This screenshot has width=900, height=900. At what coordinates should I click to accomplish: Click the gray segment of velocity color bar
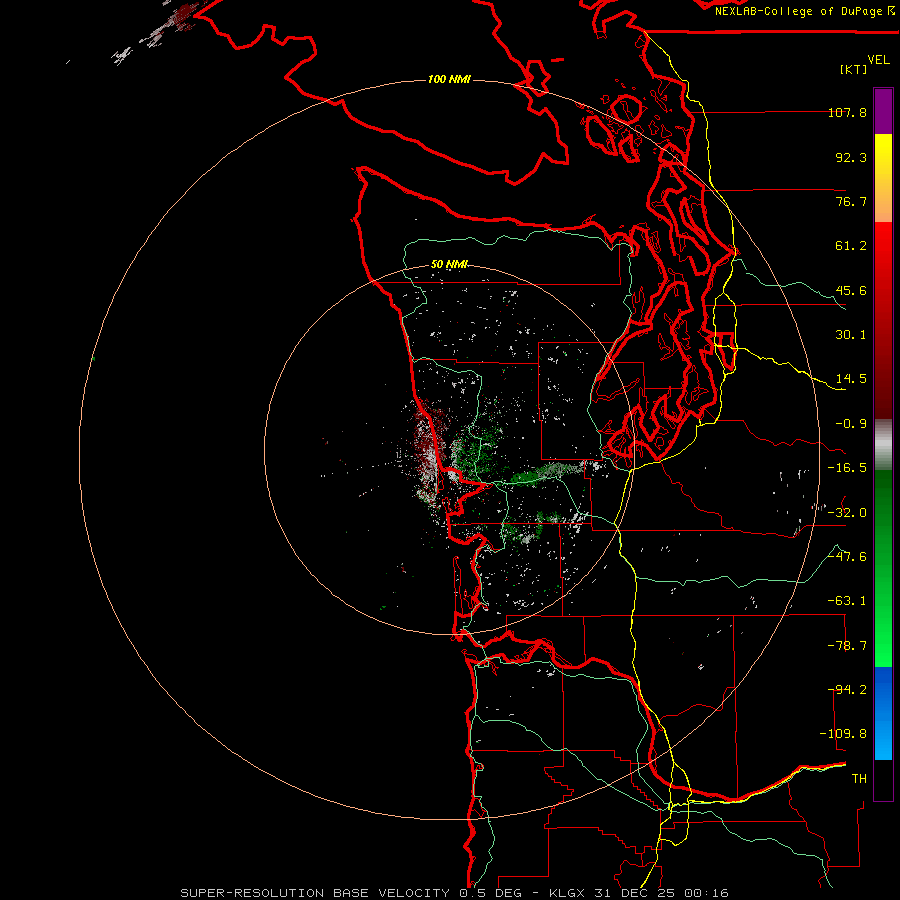click(883, 445)
